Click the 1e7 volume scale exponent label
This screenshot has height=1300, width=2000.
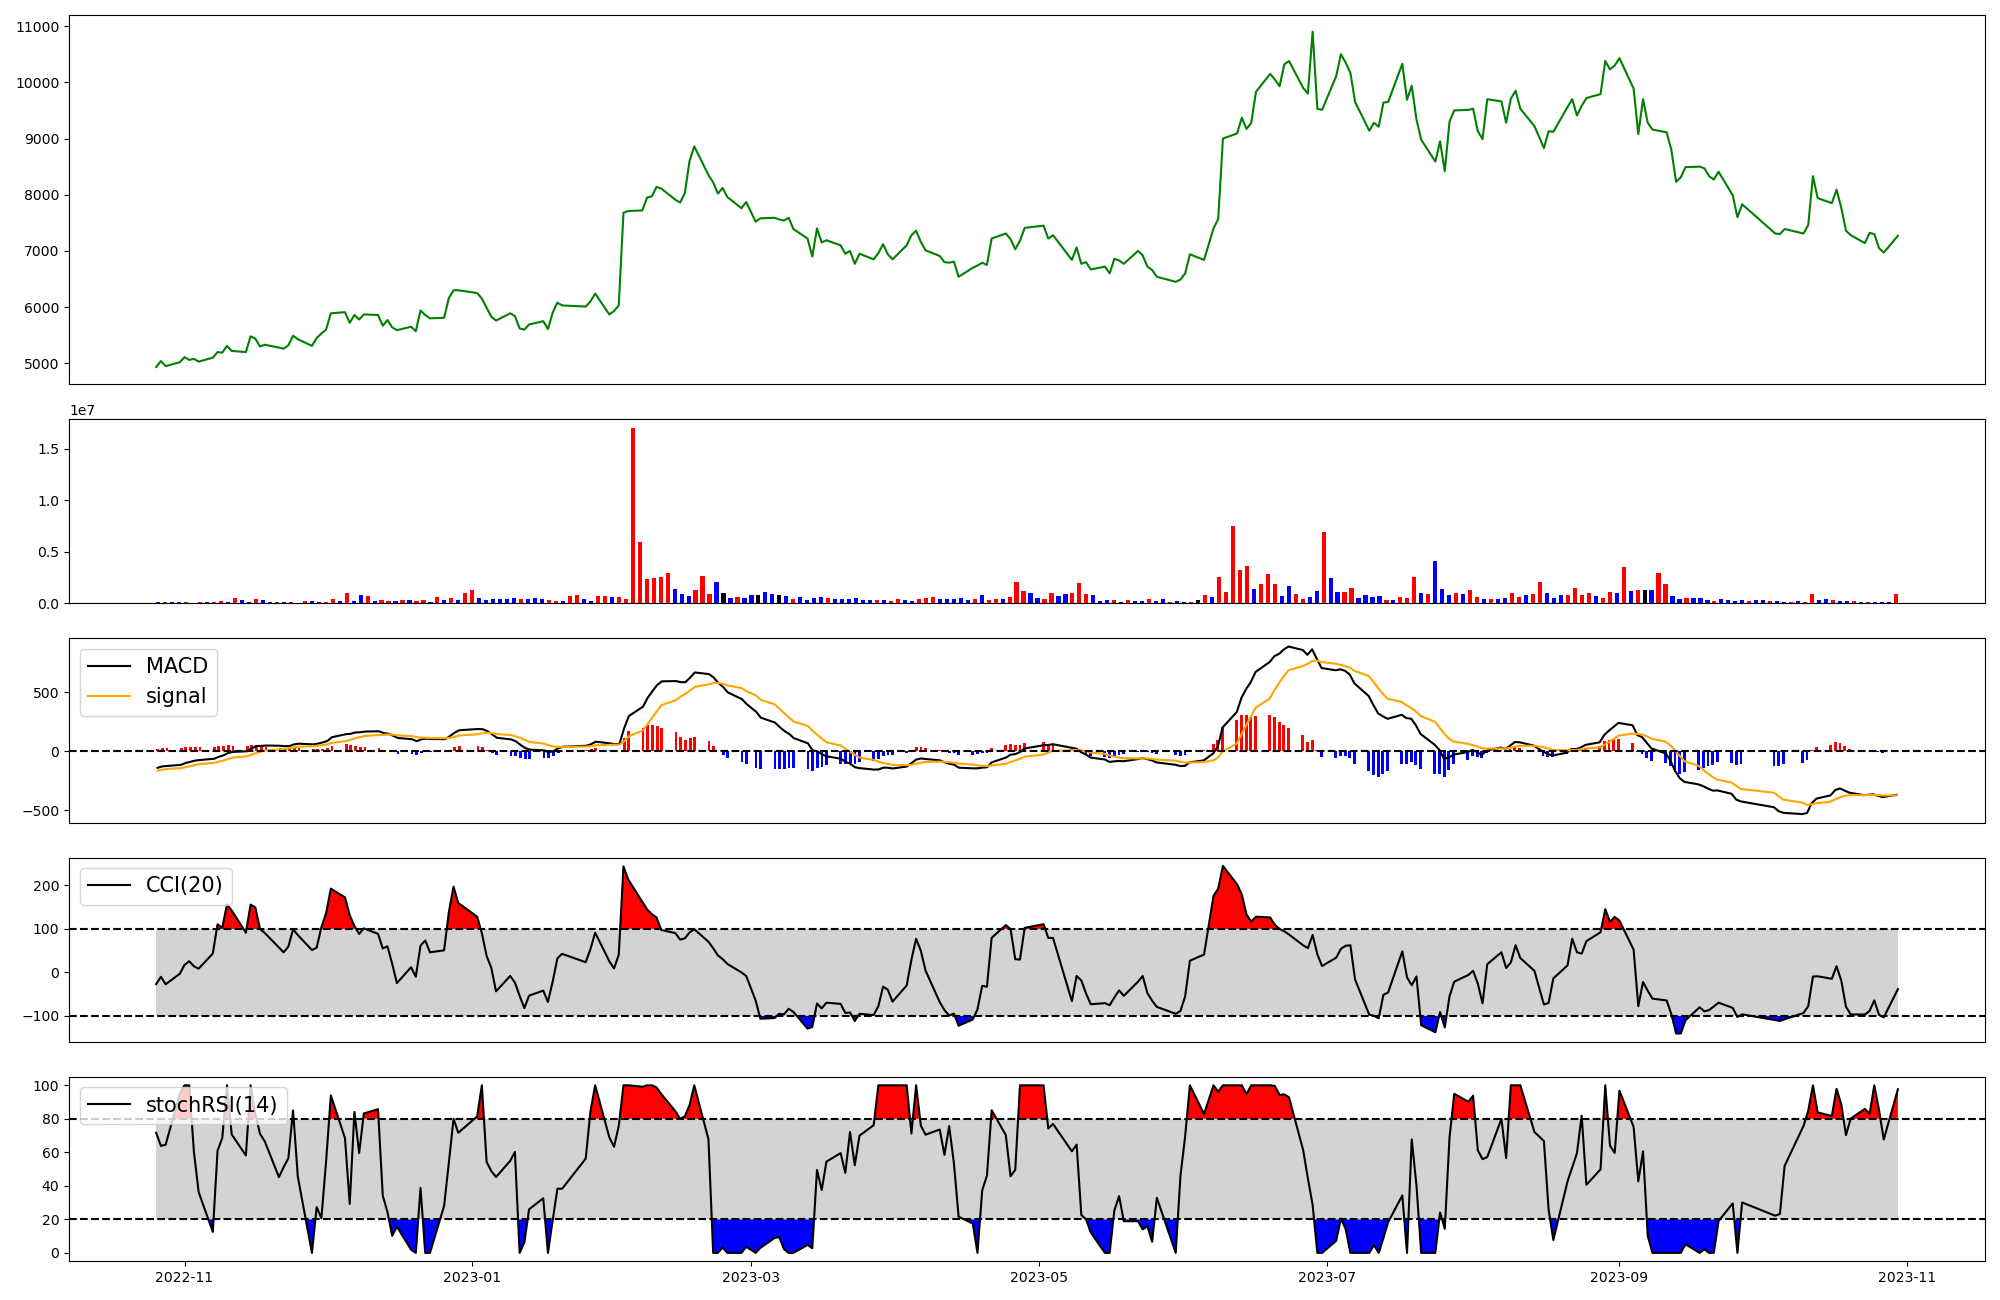pyautogui.click(x=82, y=410)
